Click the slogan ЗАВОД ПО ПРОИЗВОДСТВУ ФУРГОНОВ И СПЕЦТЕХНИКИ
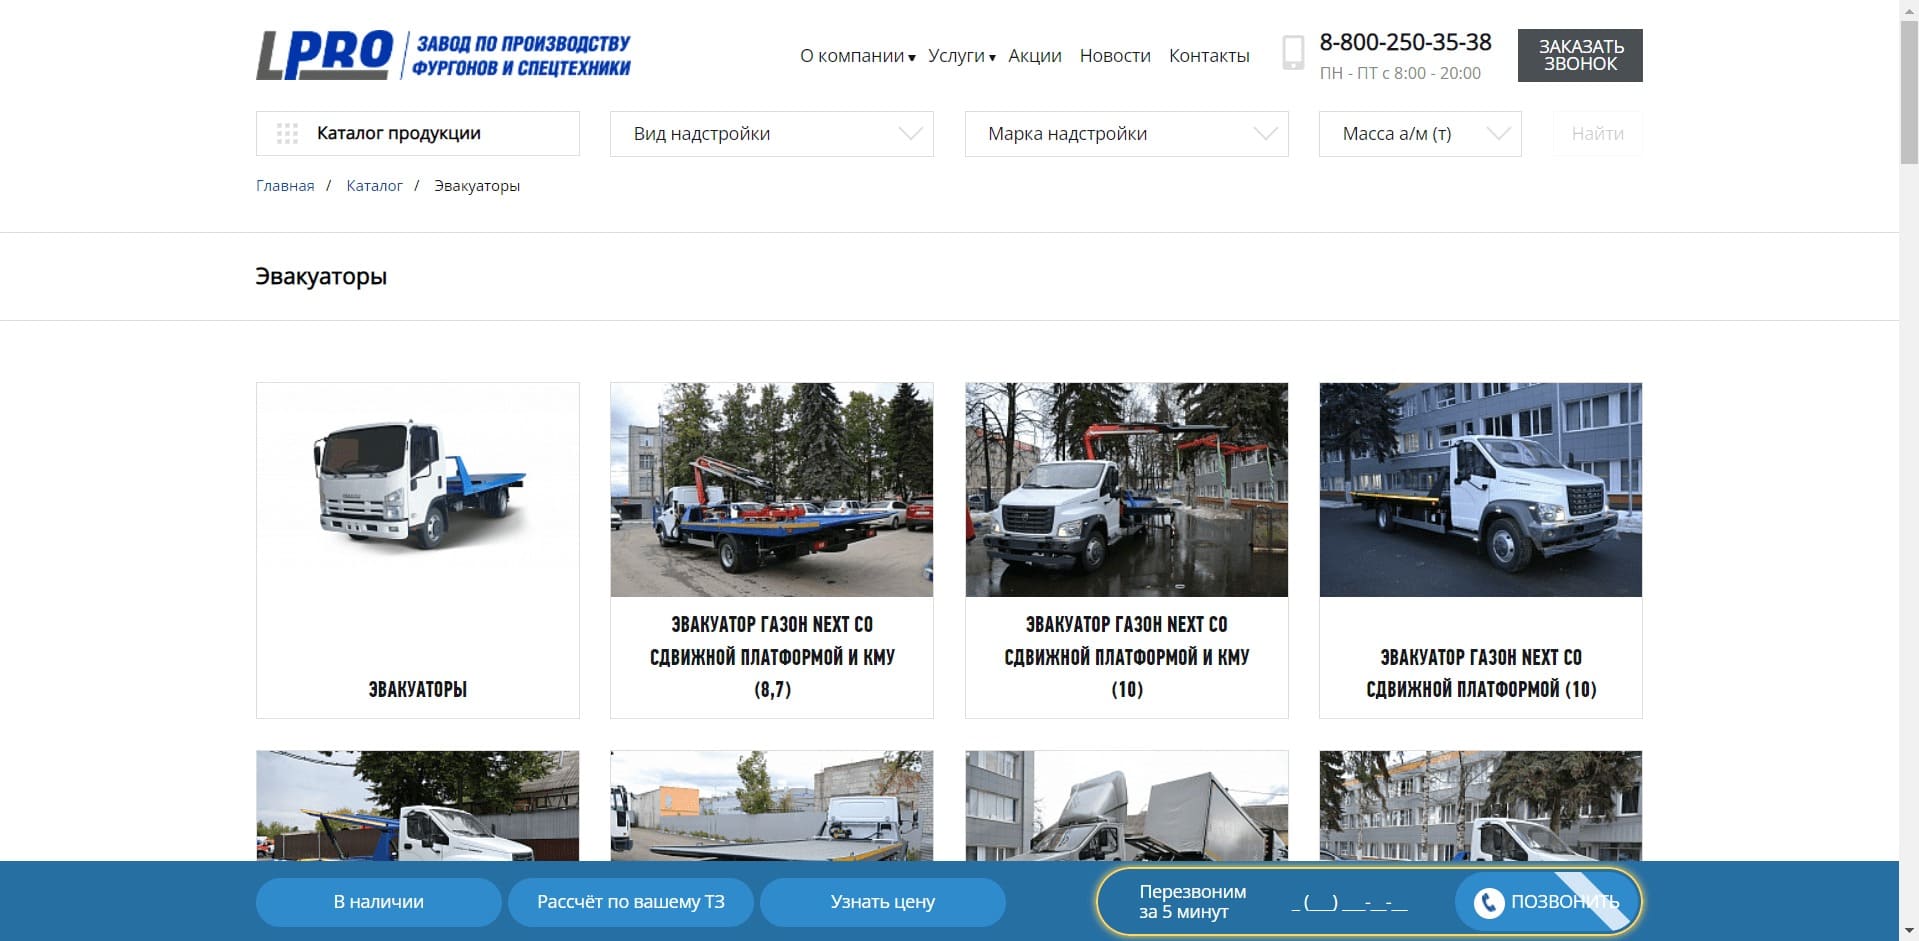This screenshot has height=941, width=1919. (521, 55)
